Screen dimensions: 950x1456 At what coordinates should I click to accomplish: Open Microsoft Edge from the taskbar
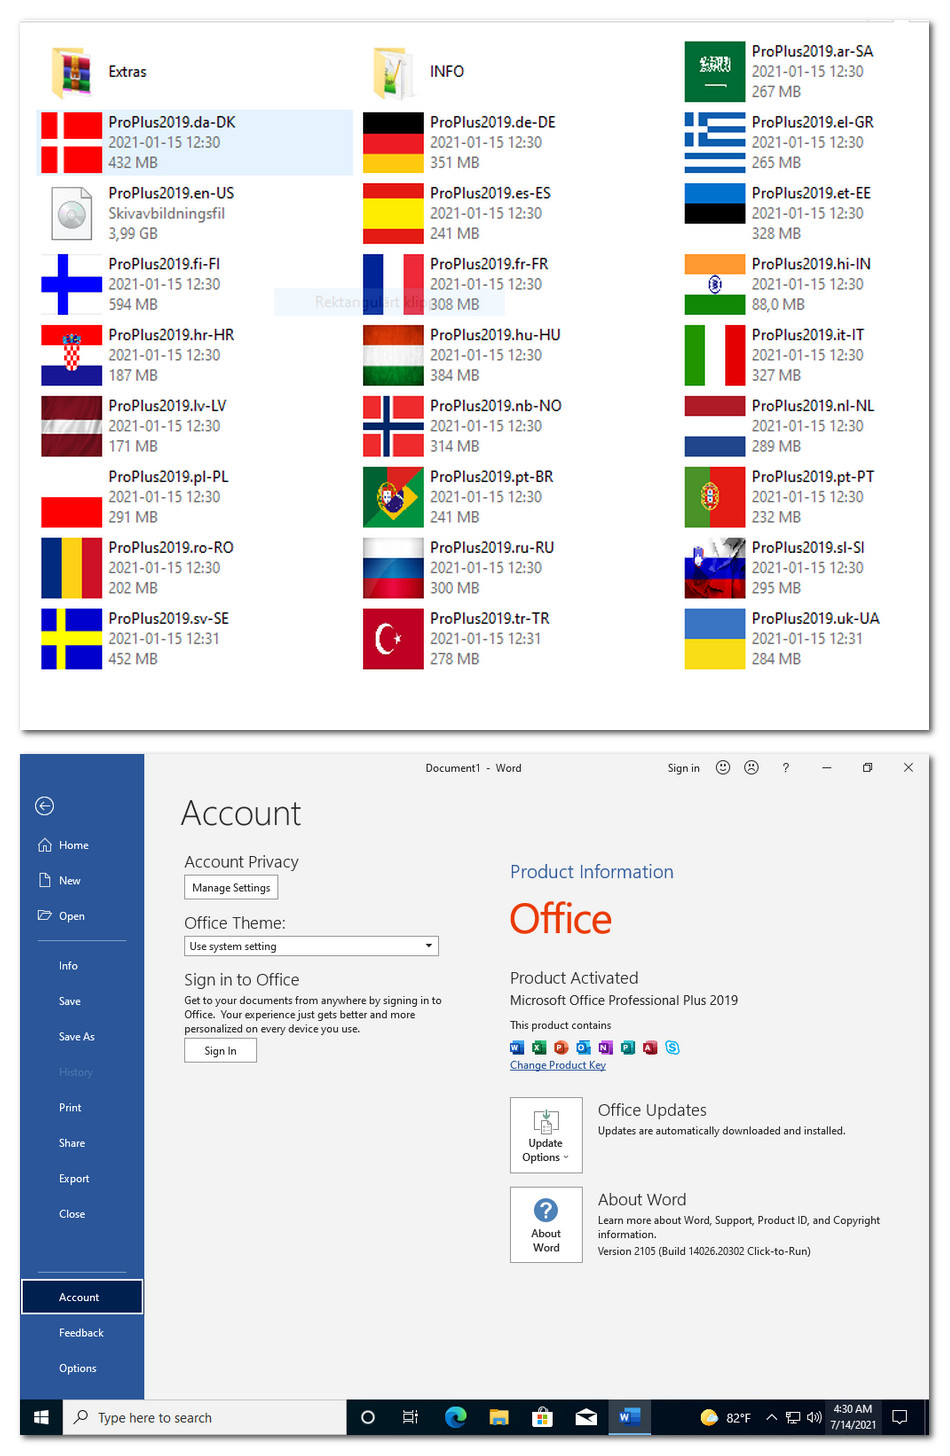(456, 1417)
